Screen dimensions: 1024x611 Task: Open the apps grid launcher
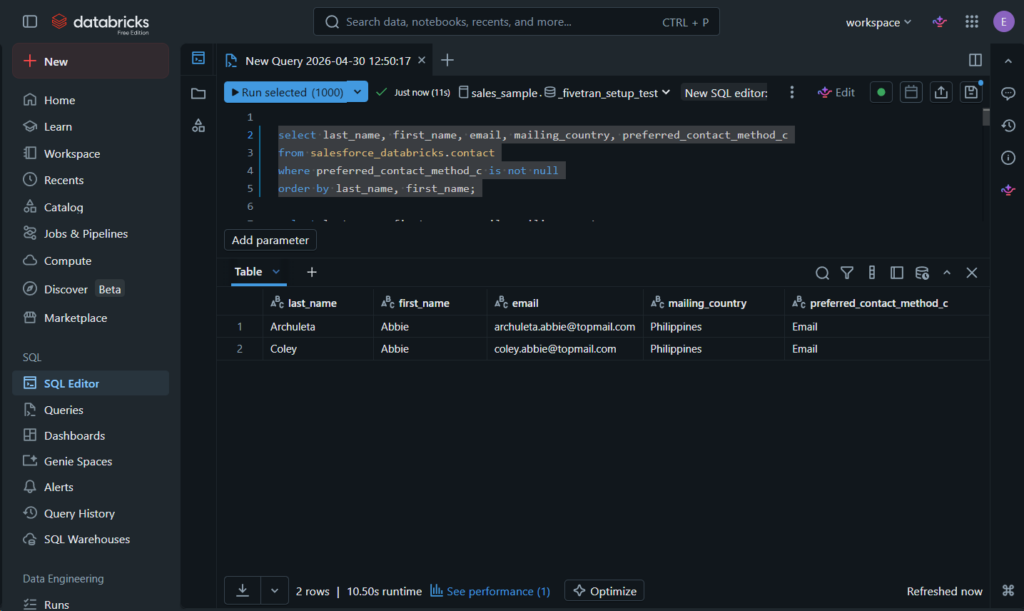point(972,22)
